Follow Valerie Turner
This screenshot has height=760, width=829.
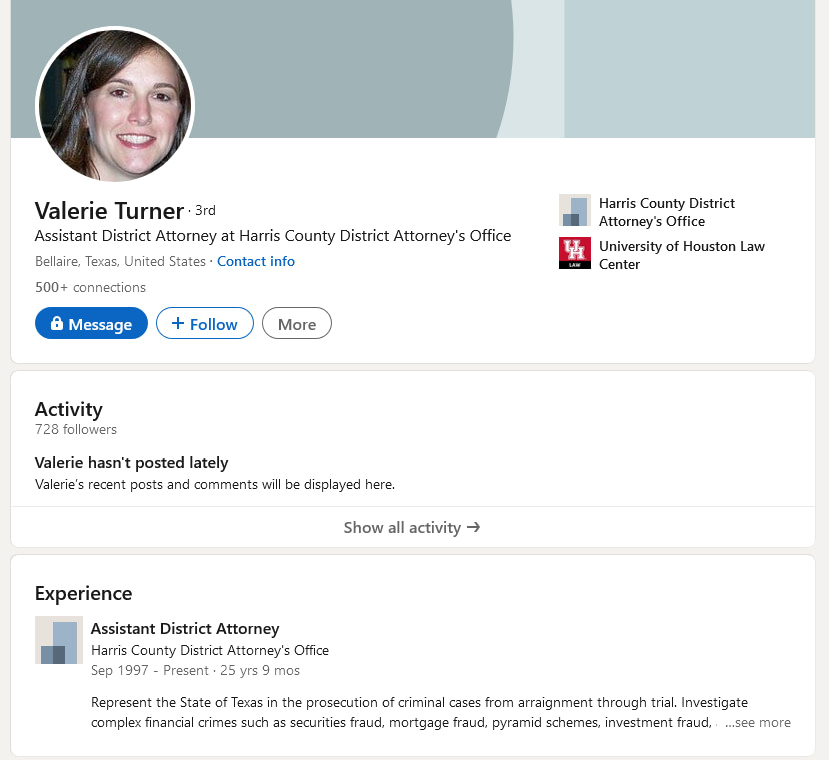click(x=205, y=323)
